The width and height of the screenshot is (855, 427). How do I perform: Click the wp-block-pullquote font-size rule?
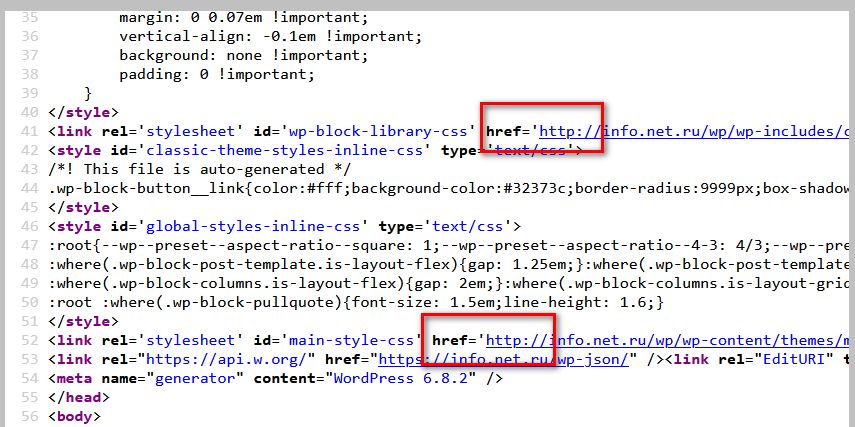click(356, 302)
